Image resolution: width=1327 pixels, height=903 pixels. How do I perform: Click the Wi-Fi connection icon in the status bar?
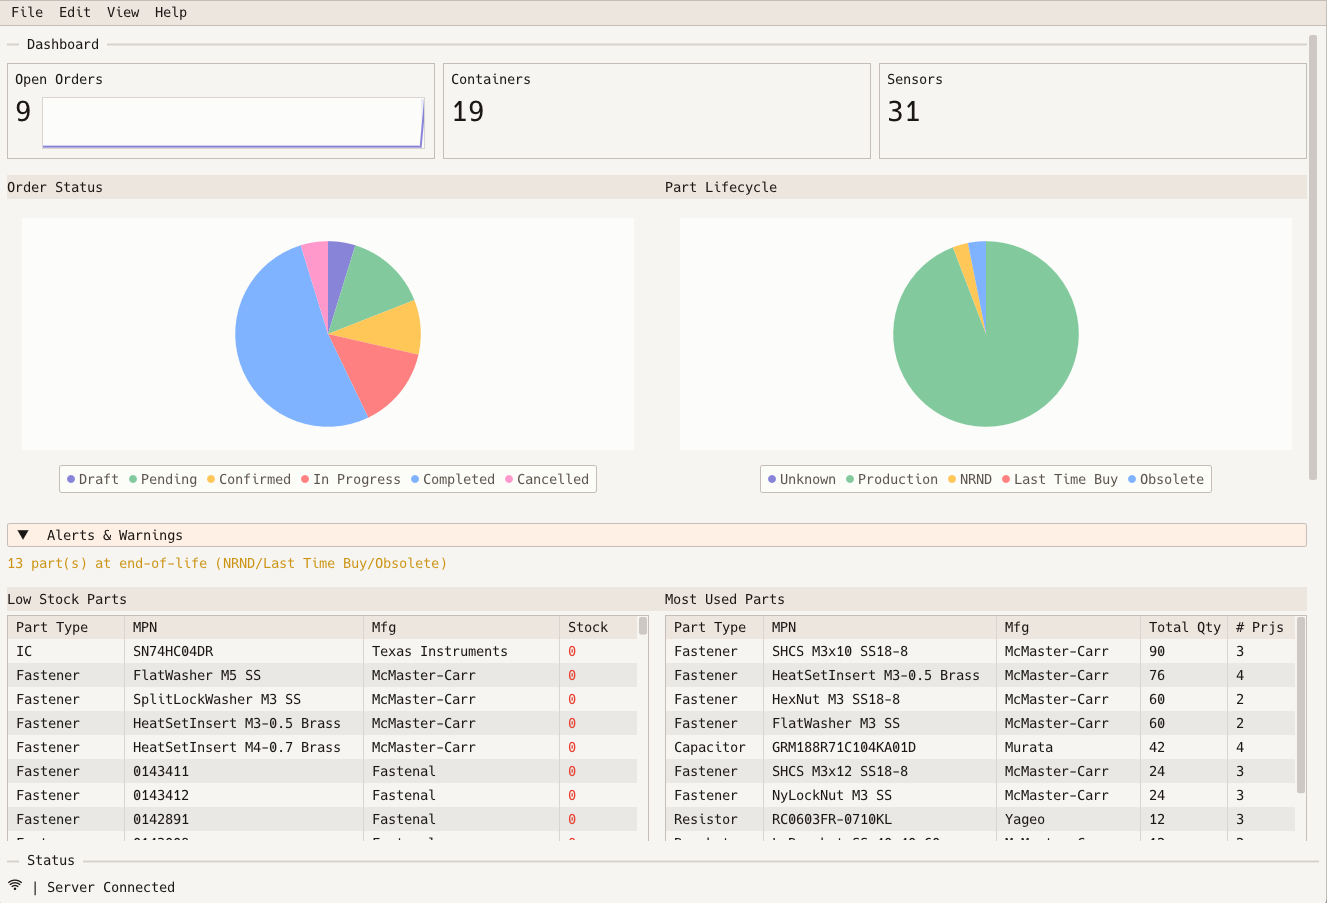pos(15,886)
